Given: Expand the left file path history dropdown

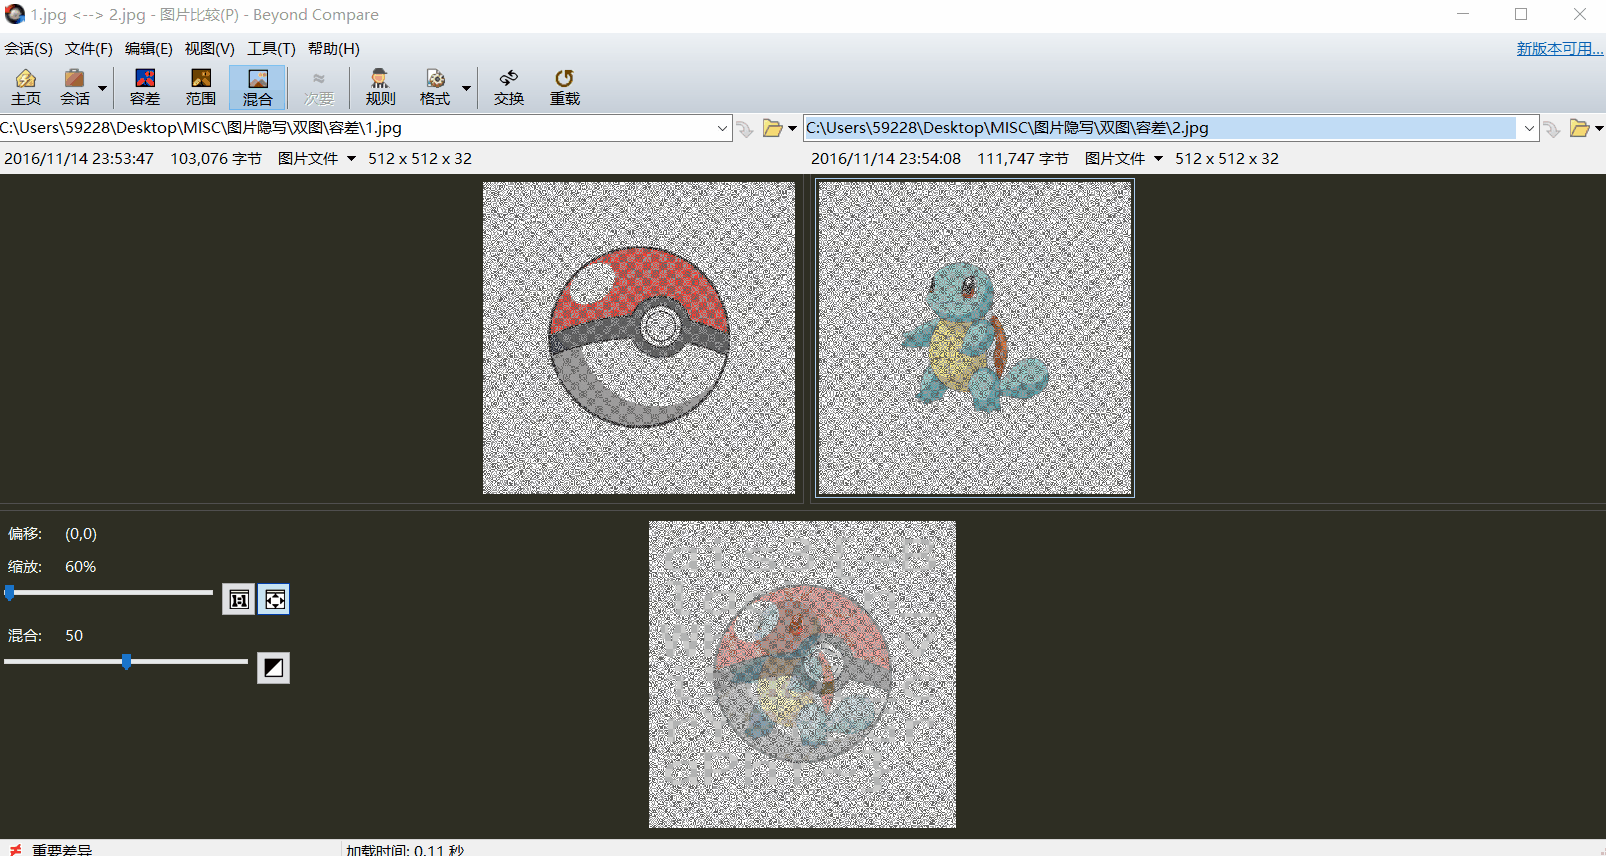Looking at the screenshot, I should pos(722,128).
